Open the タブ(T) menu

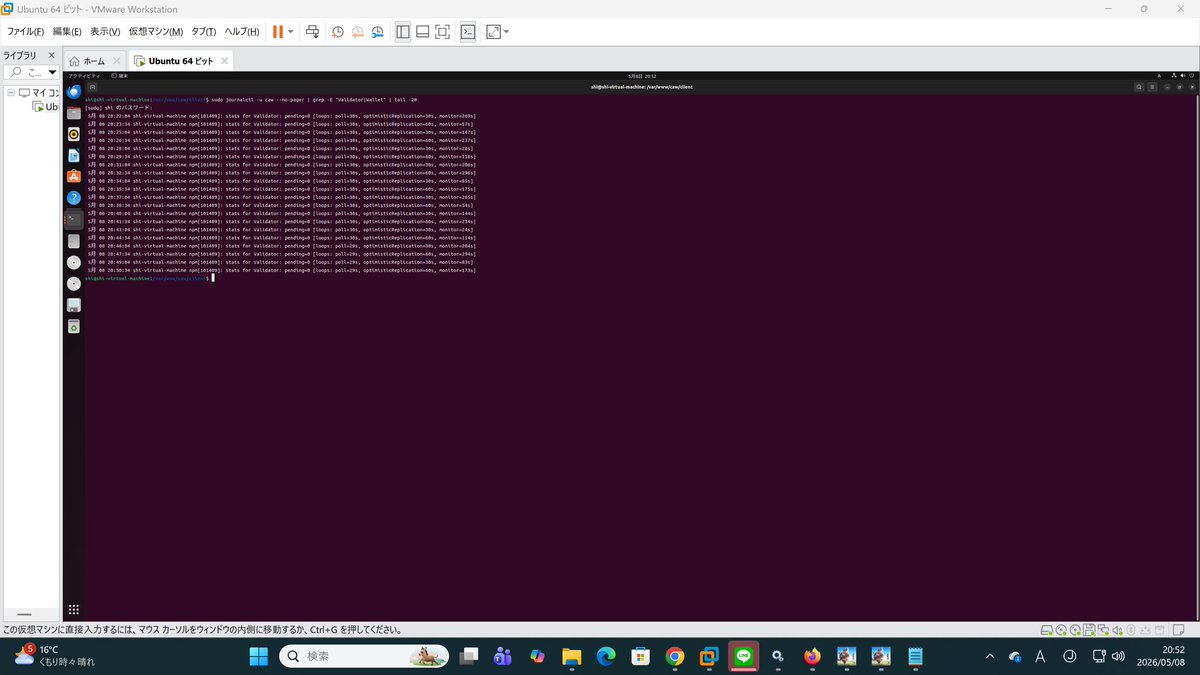point(203,32)
